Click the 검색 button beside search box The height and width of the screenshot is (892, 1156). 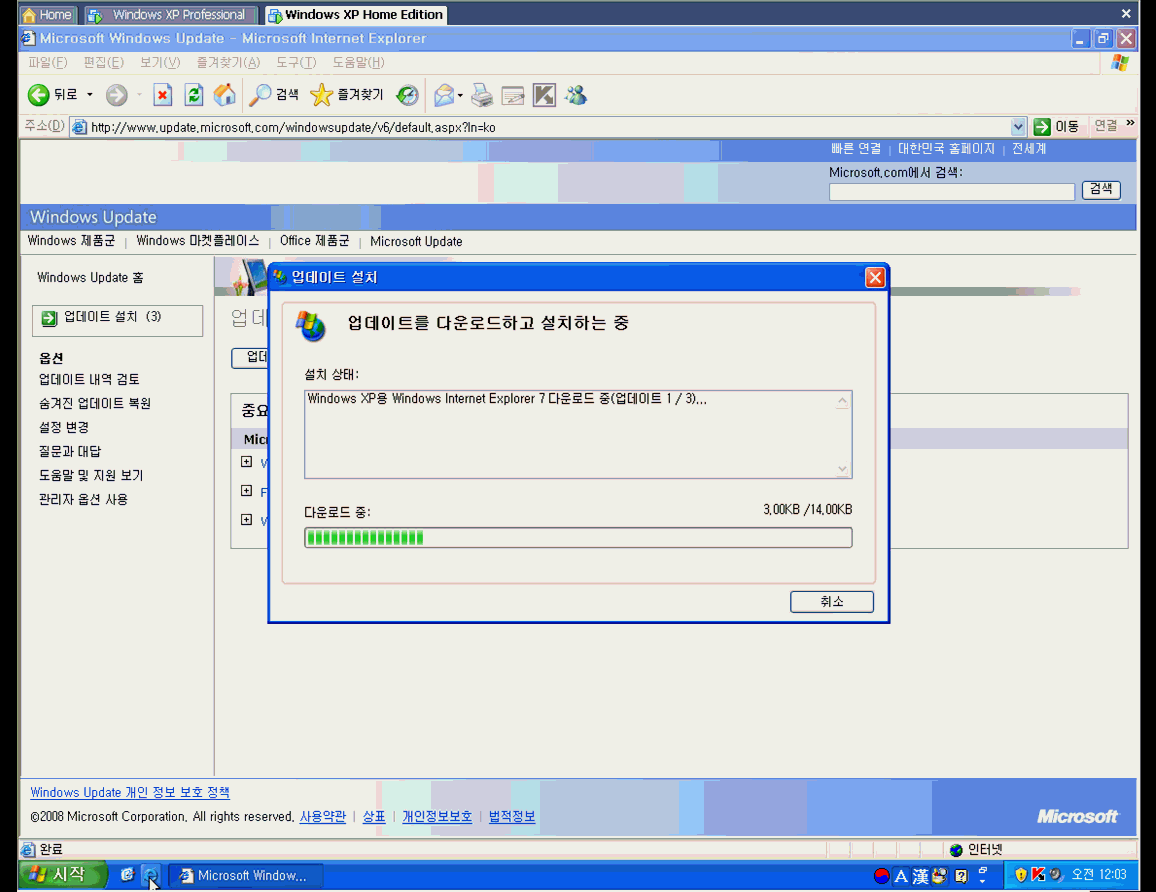pyautogui.click(x=1101, y=189)
